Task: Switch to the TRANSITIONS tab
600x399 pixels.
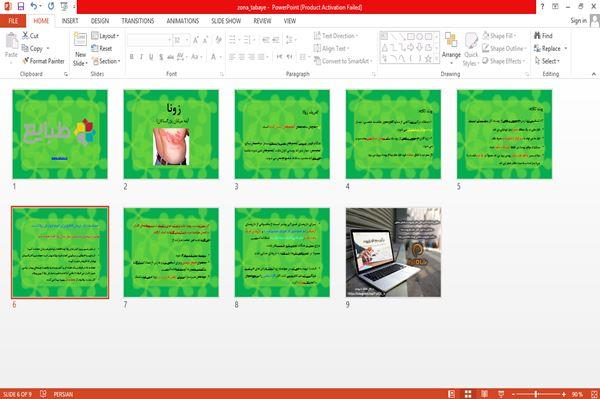Action: [138, 21]
